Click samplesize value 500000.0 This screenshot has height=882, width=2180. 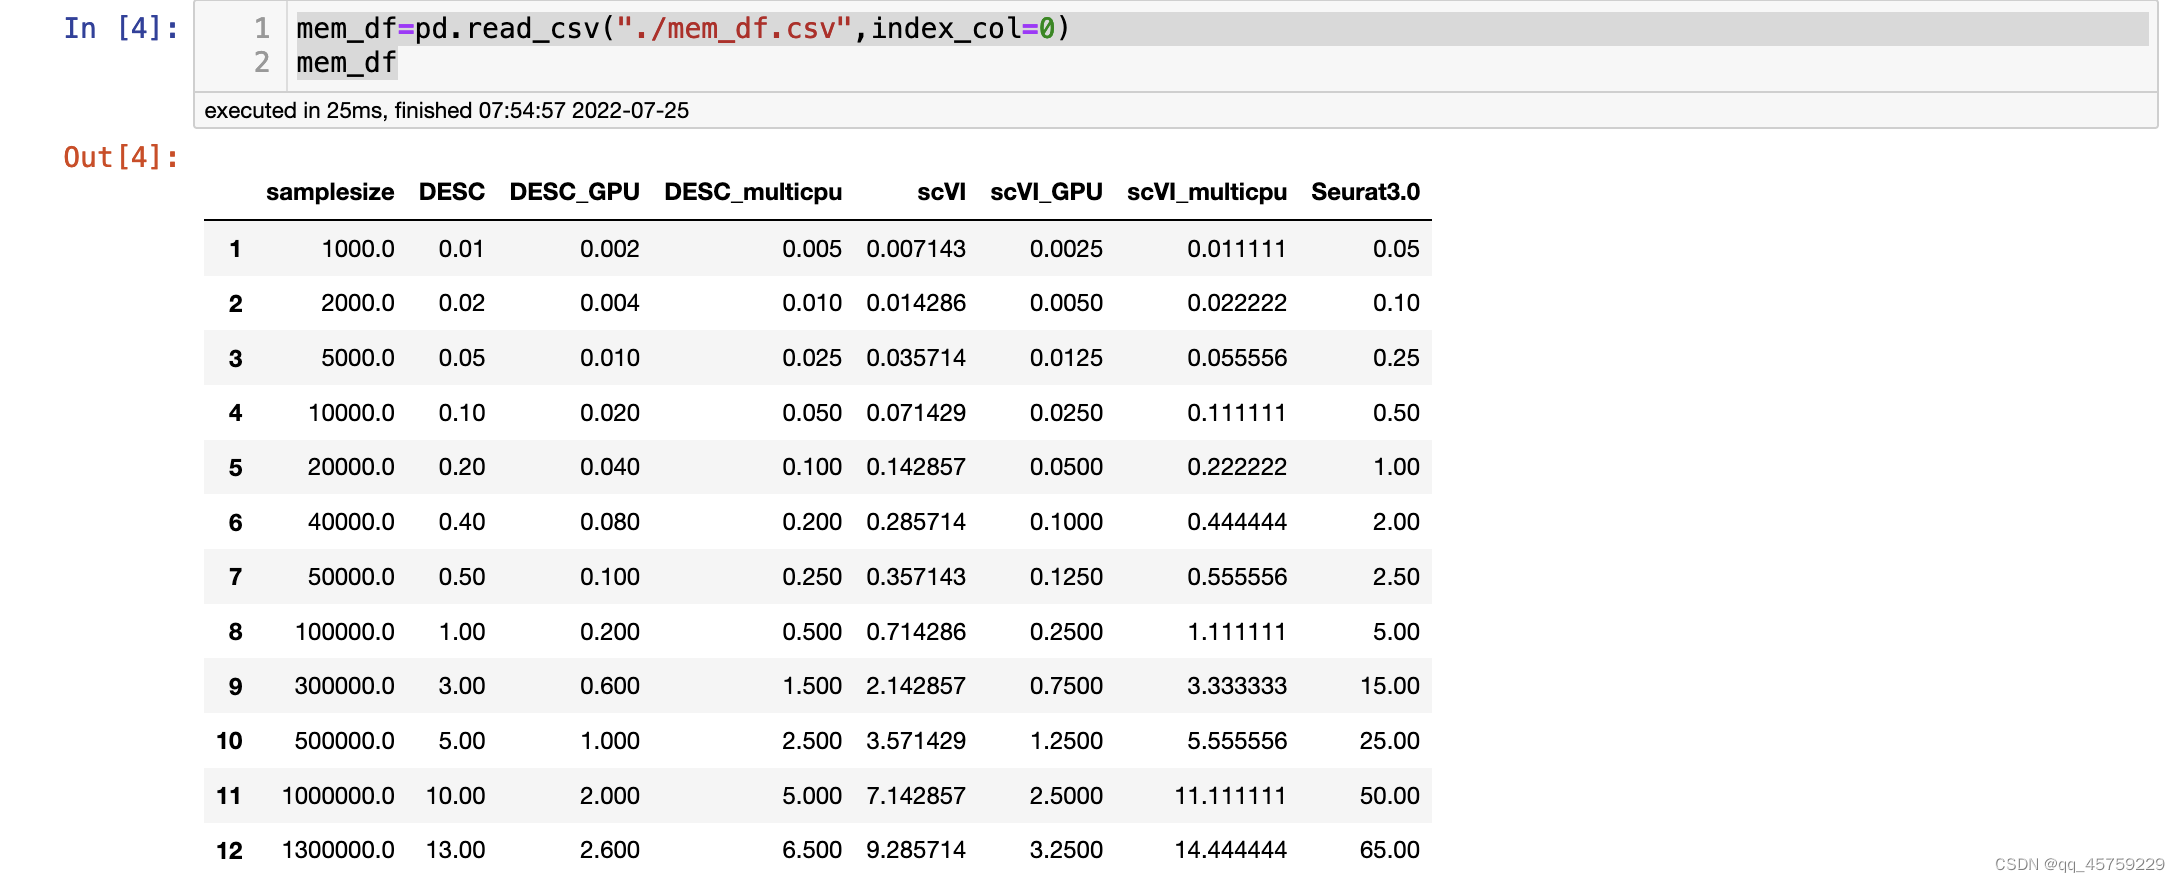[x=345, y=741]
